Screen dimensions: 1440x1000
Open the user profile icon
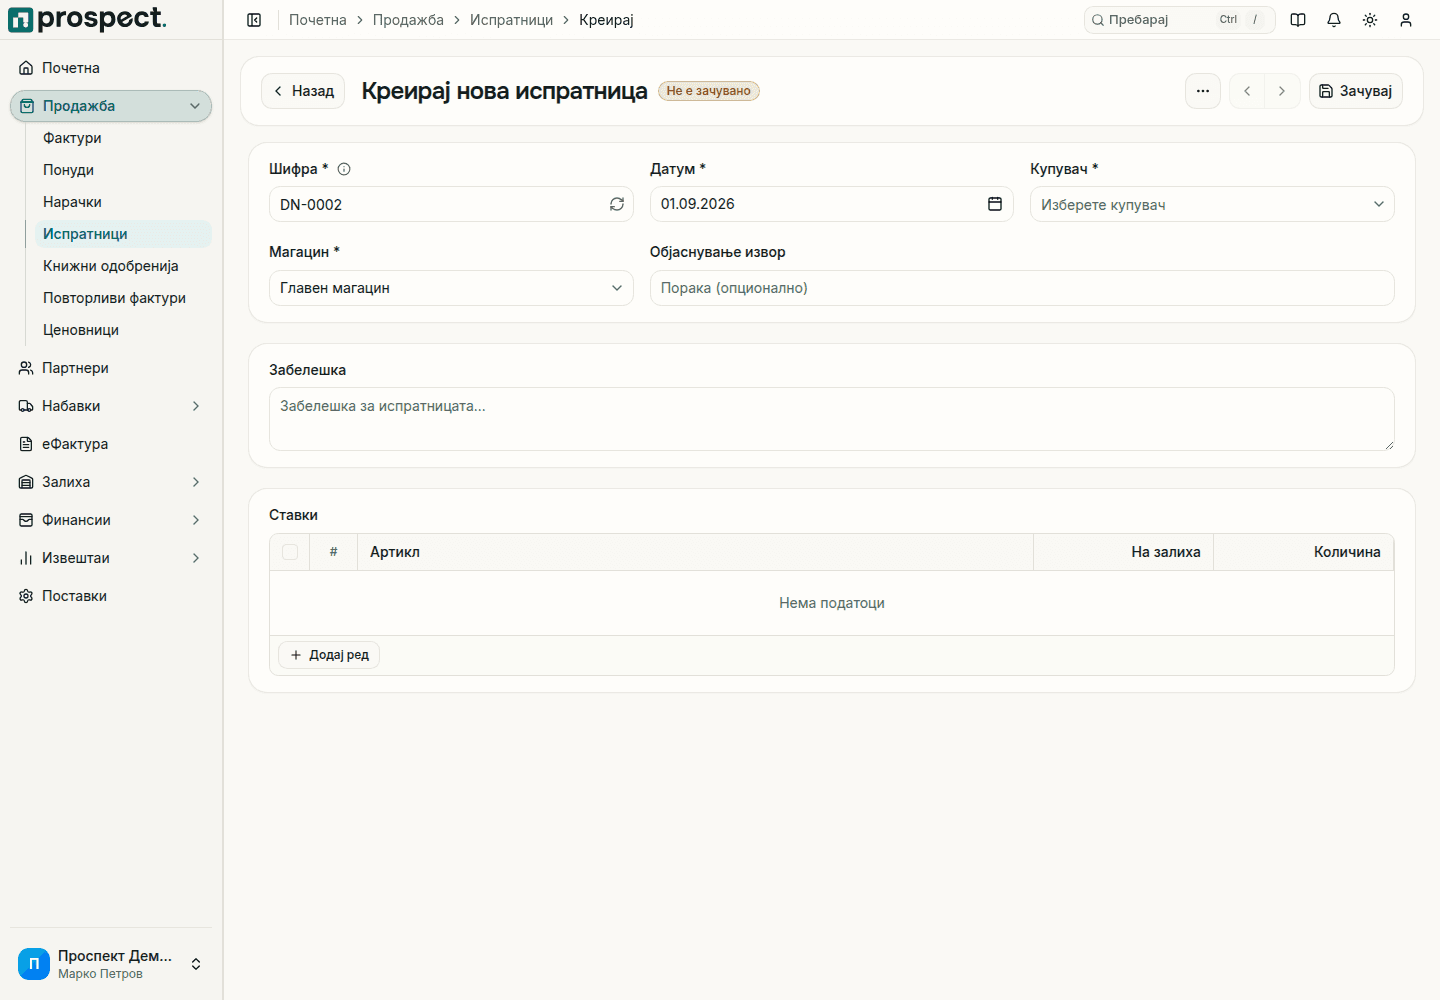pos(1406,20)
